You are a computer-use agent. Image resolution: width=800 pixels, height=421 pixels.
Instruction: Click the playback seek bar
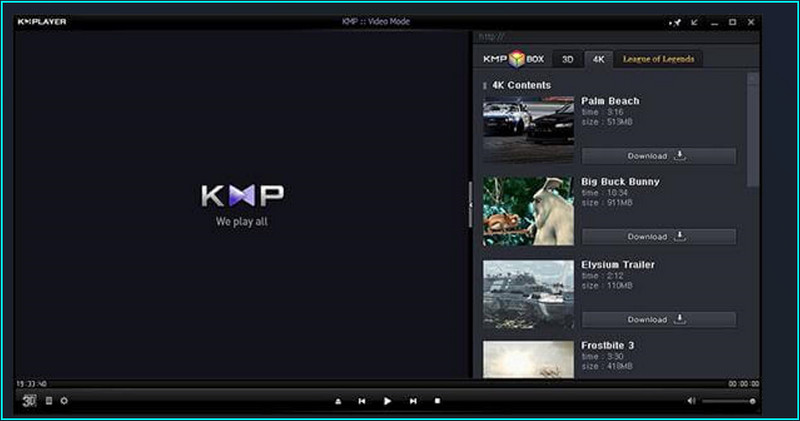click(x=388, y=384)
